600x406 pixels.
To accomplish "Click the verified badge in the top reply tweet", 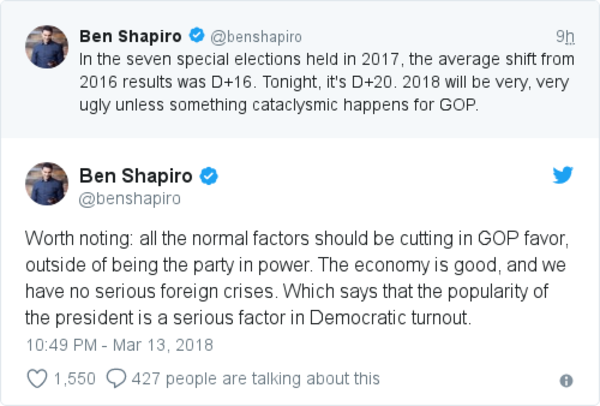I will click(197, 36).
